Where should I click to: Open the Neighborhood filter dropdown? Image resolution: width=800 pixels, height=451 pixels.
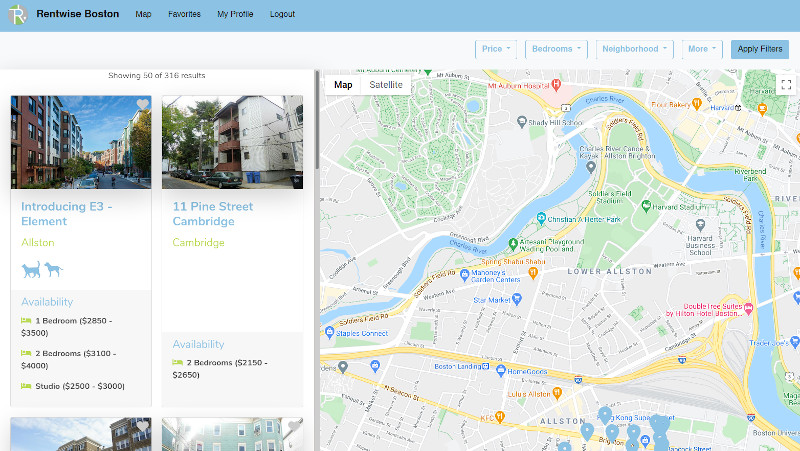pos(635,49)
